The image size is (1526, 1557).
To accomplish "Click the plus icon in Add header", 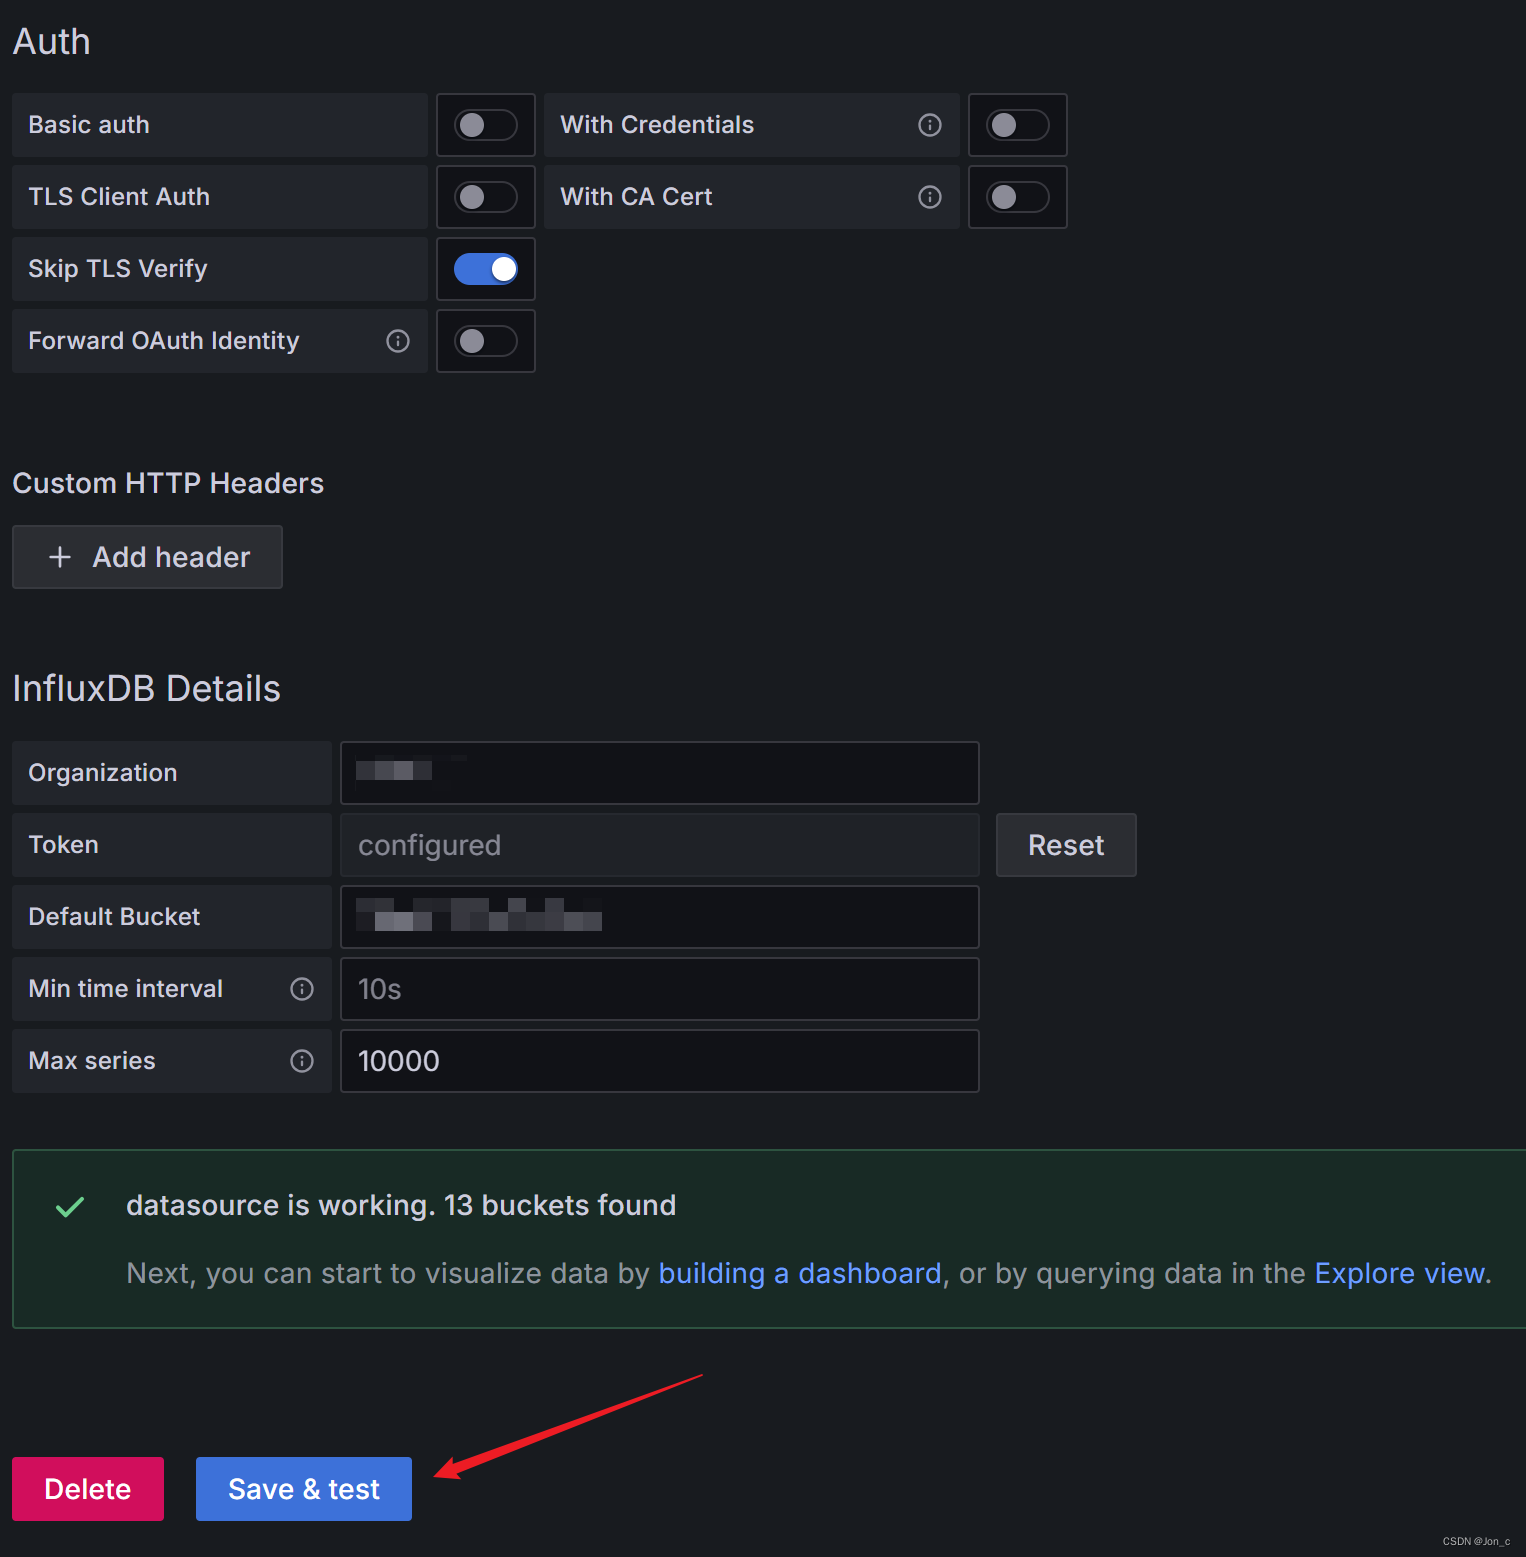I will pos(60,557).
